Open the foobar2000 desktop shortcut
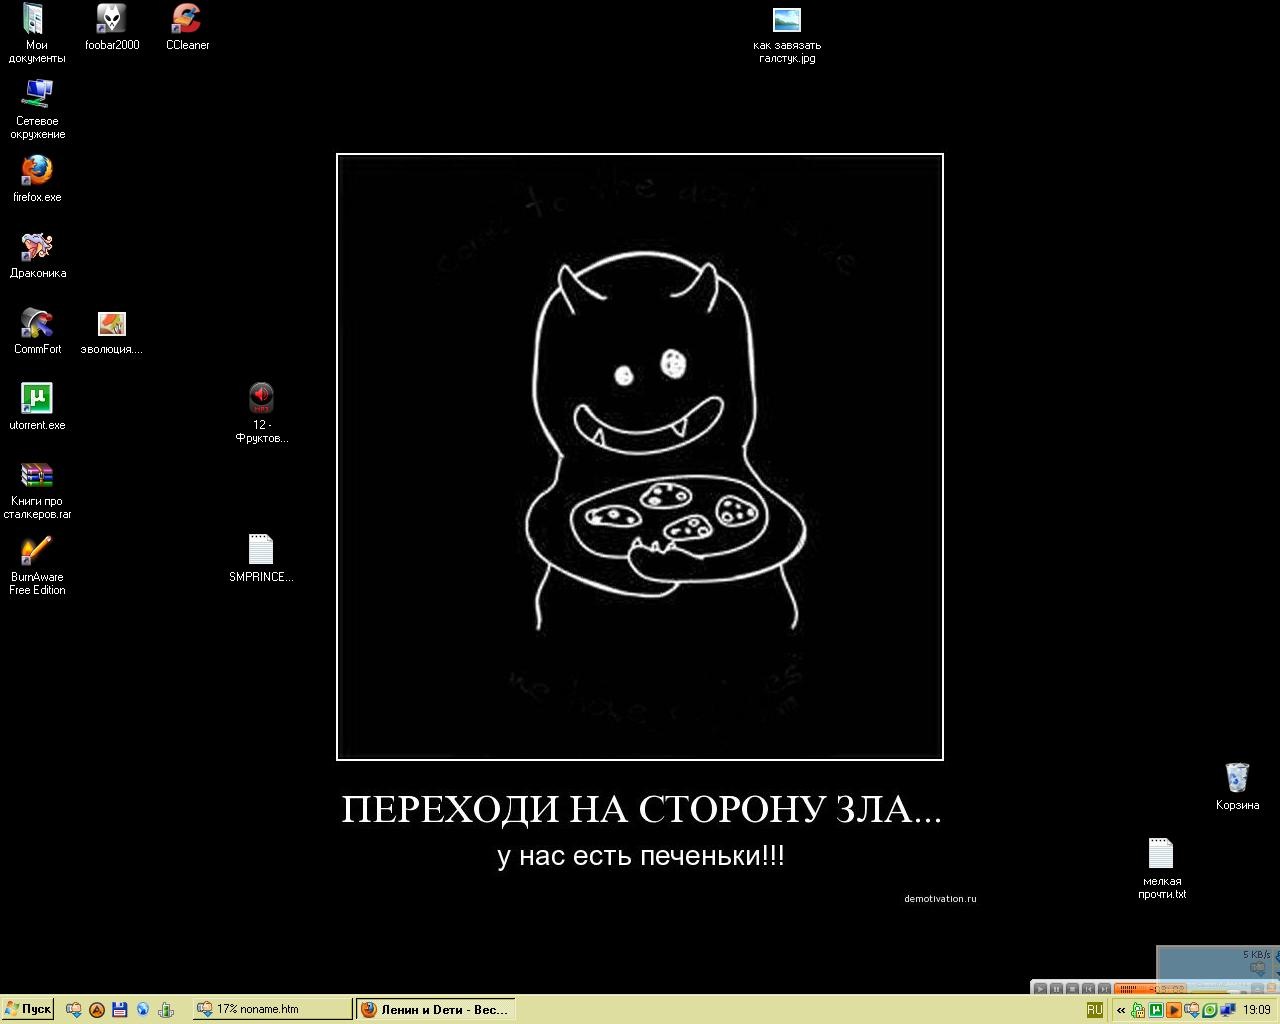 (112, 27)
